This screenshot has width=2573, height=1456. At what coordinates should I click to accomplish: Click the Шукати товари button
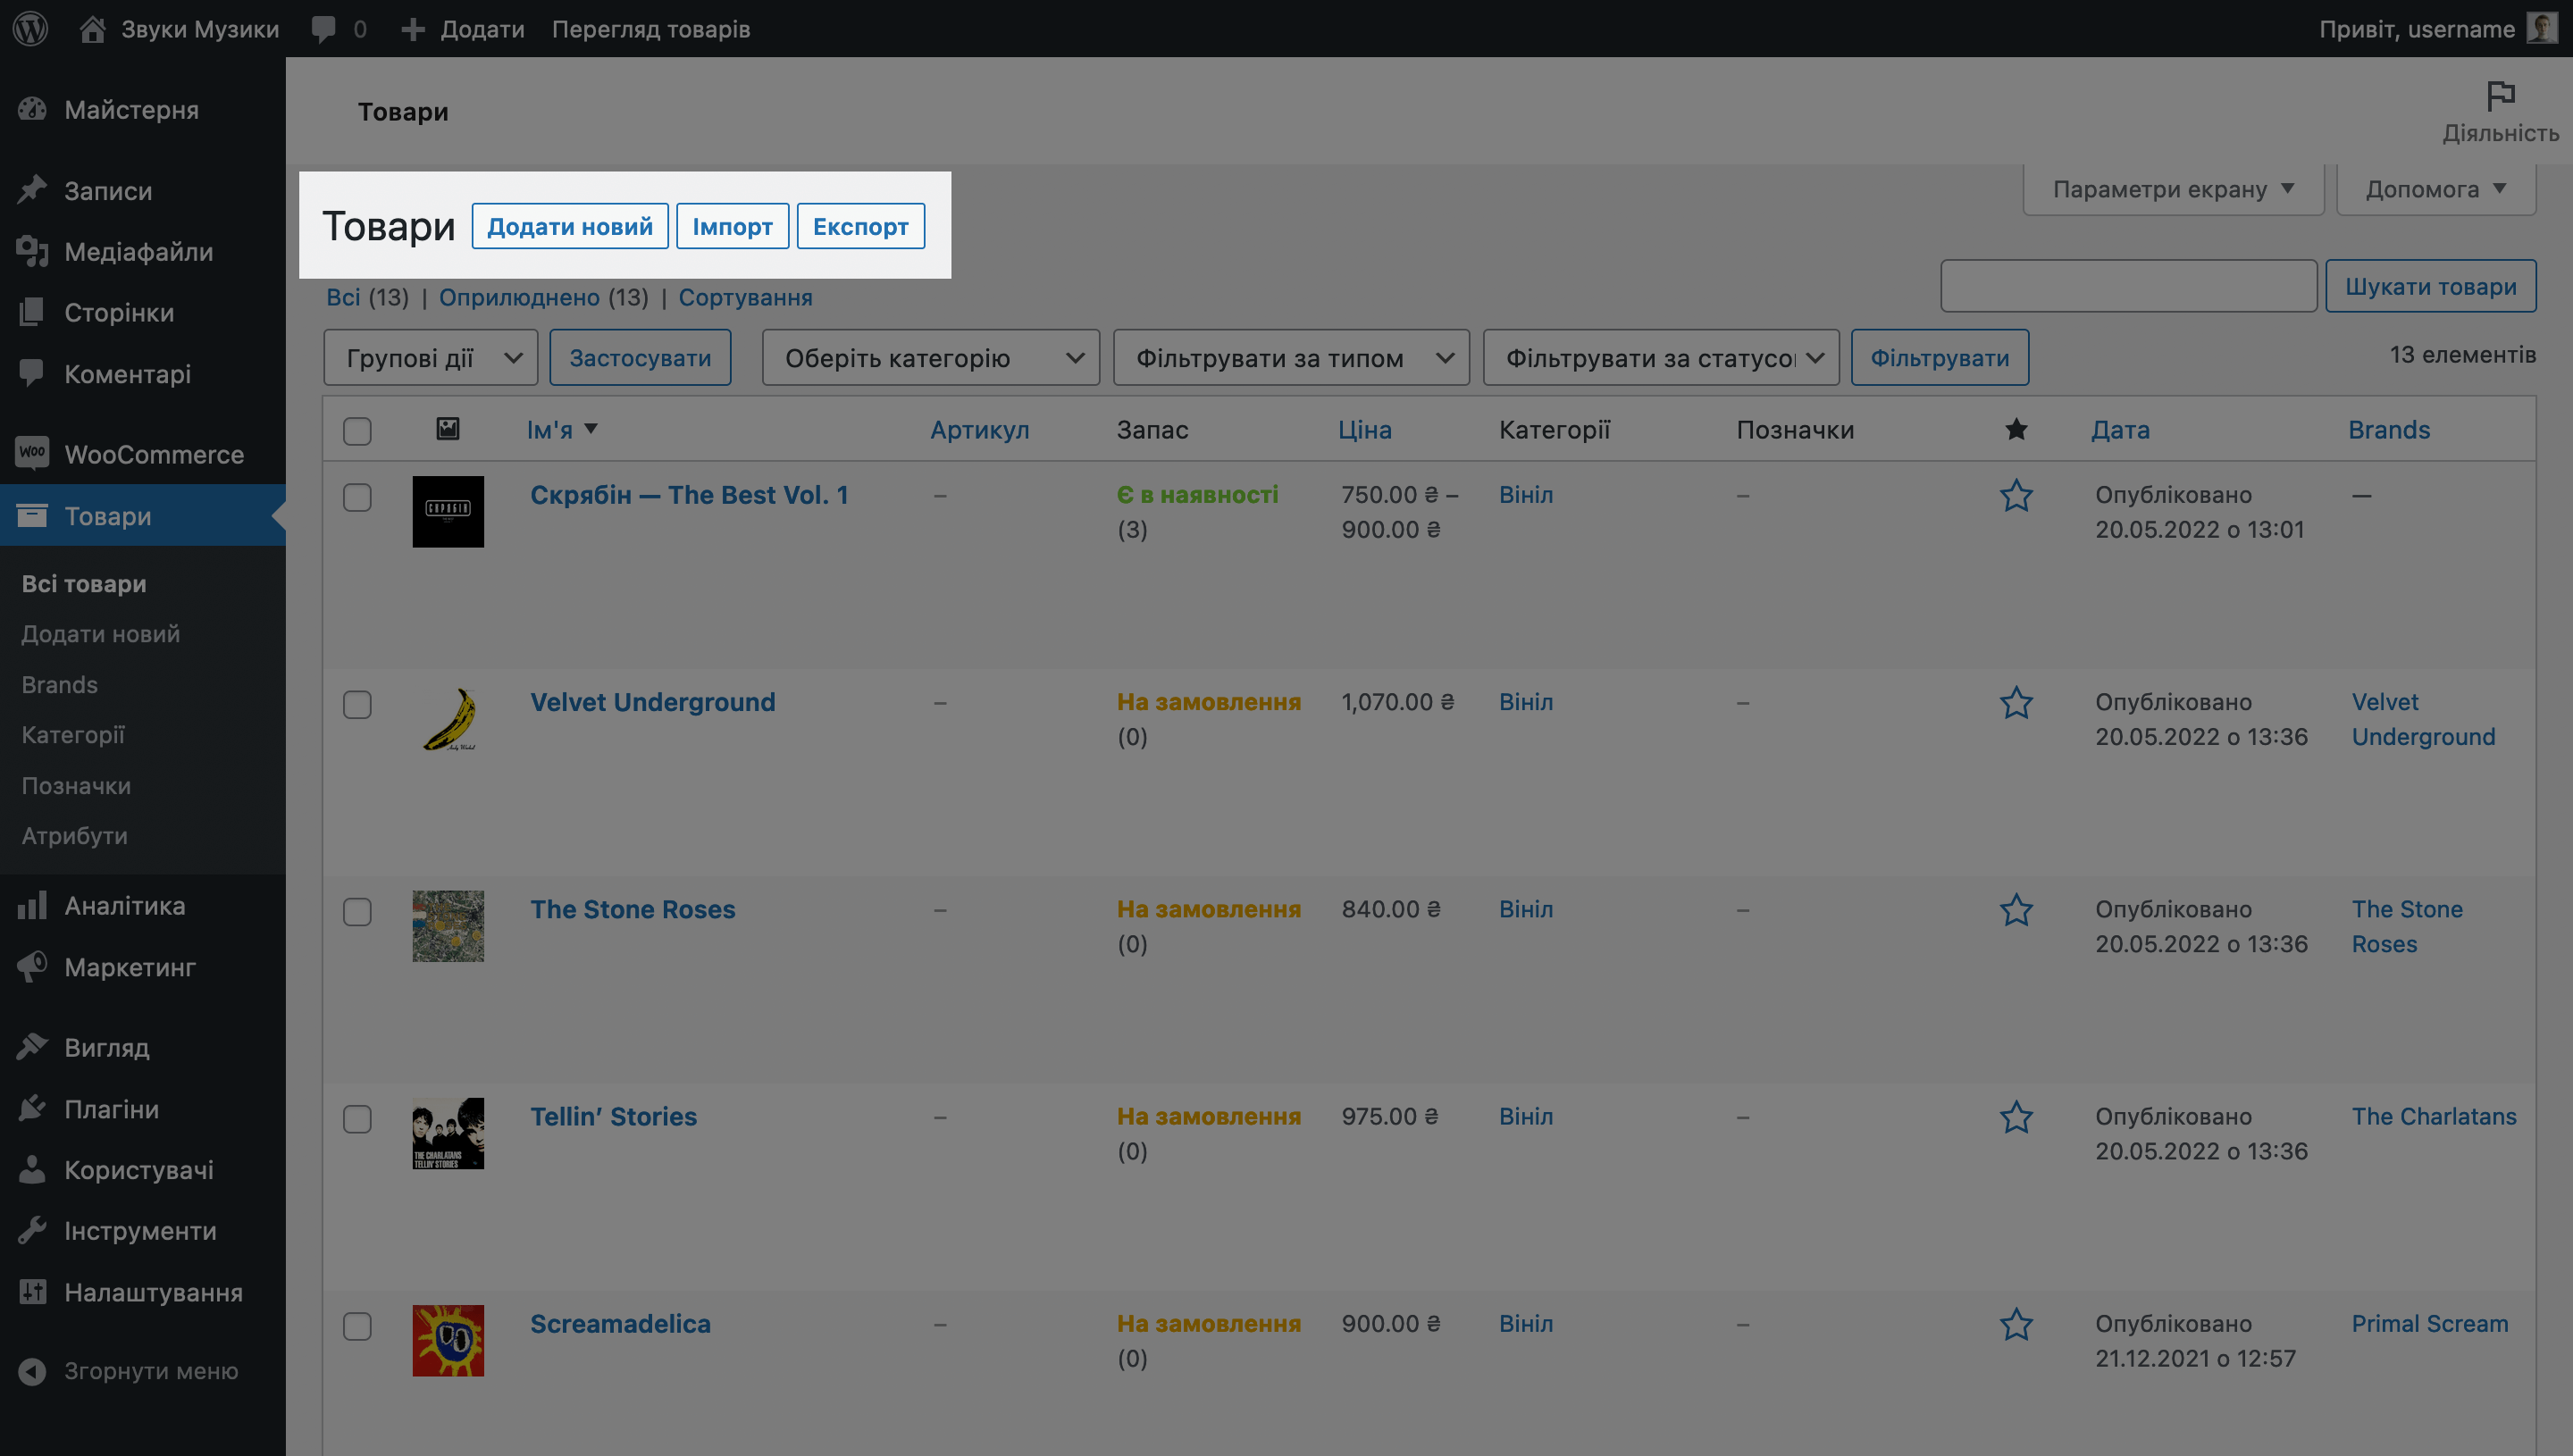pyautogui.click(x=2431, y=286)
